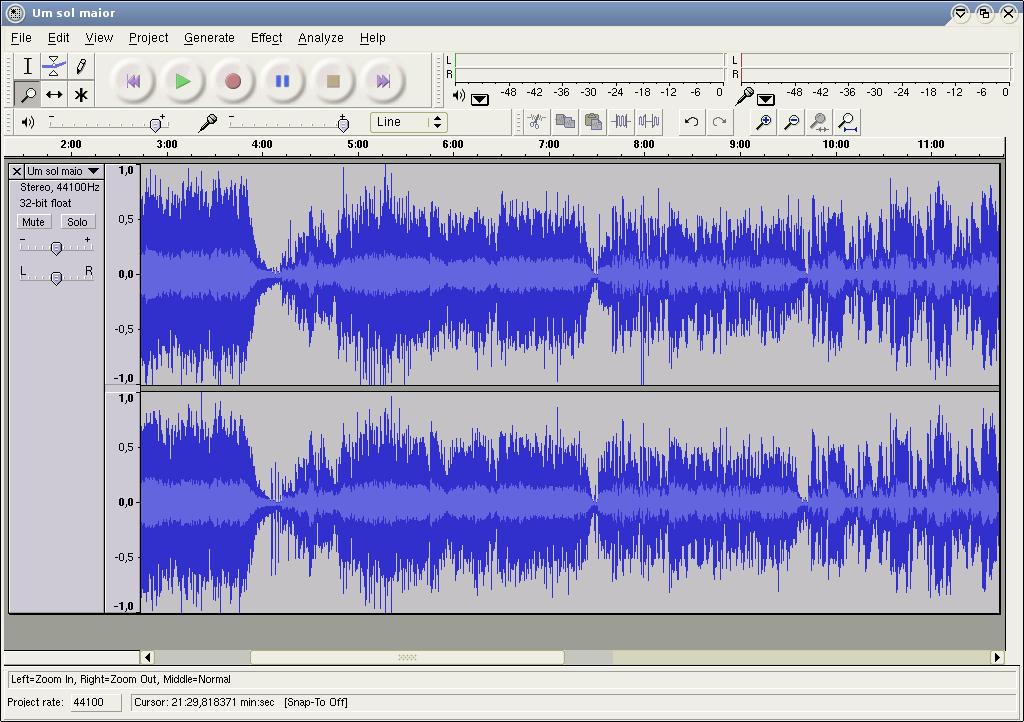This screenshot has width=1024, height=722.
Task: Open the Analyze menu
Action: coord(321,38)
